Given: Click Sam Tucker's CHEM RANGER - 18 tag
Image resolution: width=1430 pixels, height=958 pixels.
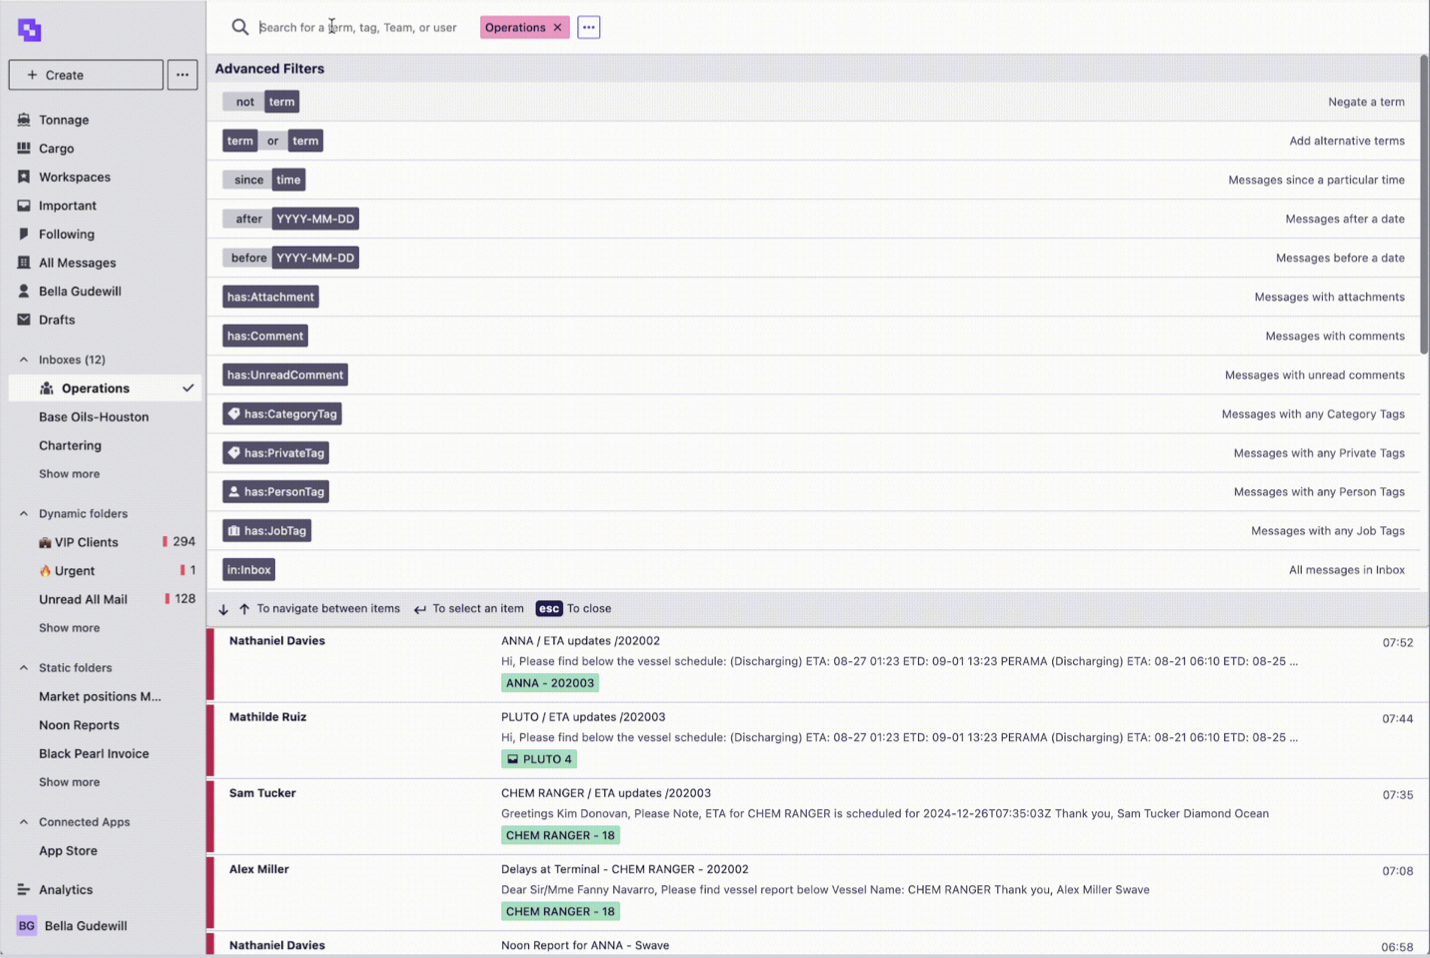Looking at the screenshot, I should click(560, 835).
